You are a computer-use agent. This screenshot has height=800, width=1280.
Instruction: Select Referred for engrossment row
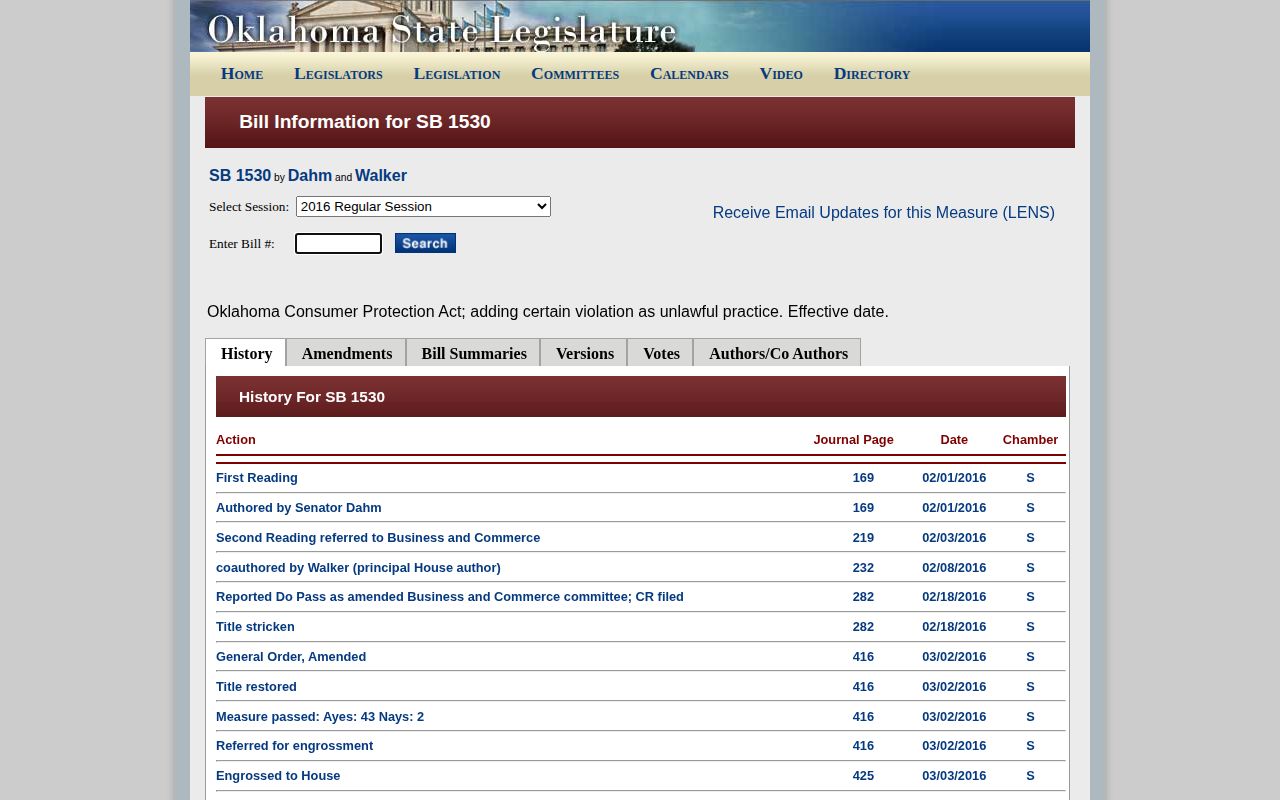pos(641,745)
